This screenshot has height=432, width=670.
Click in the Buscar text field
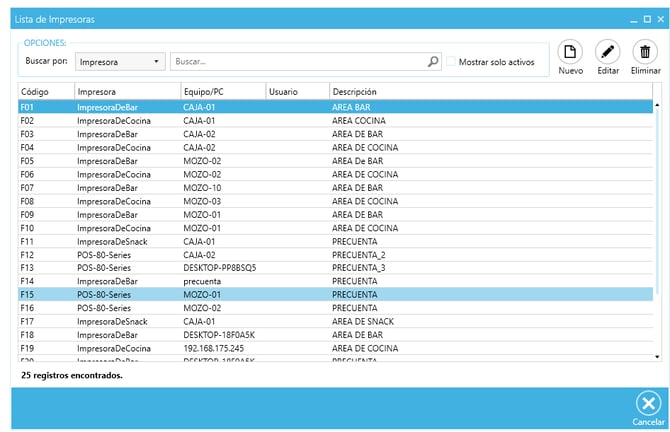point(300,62)
